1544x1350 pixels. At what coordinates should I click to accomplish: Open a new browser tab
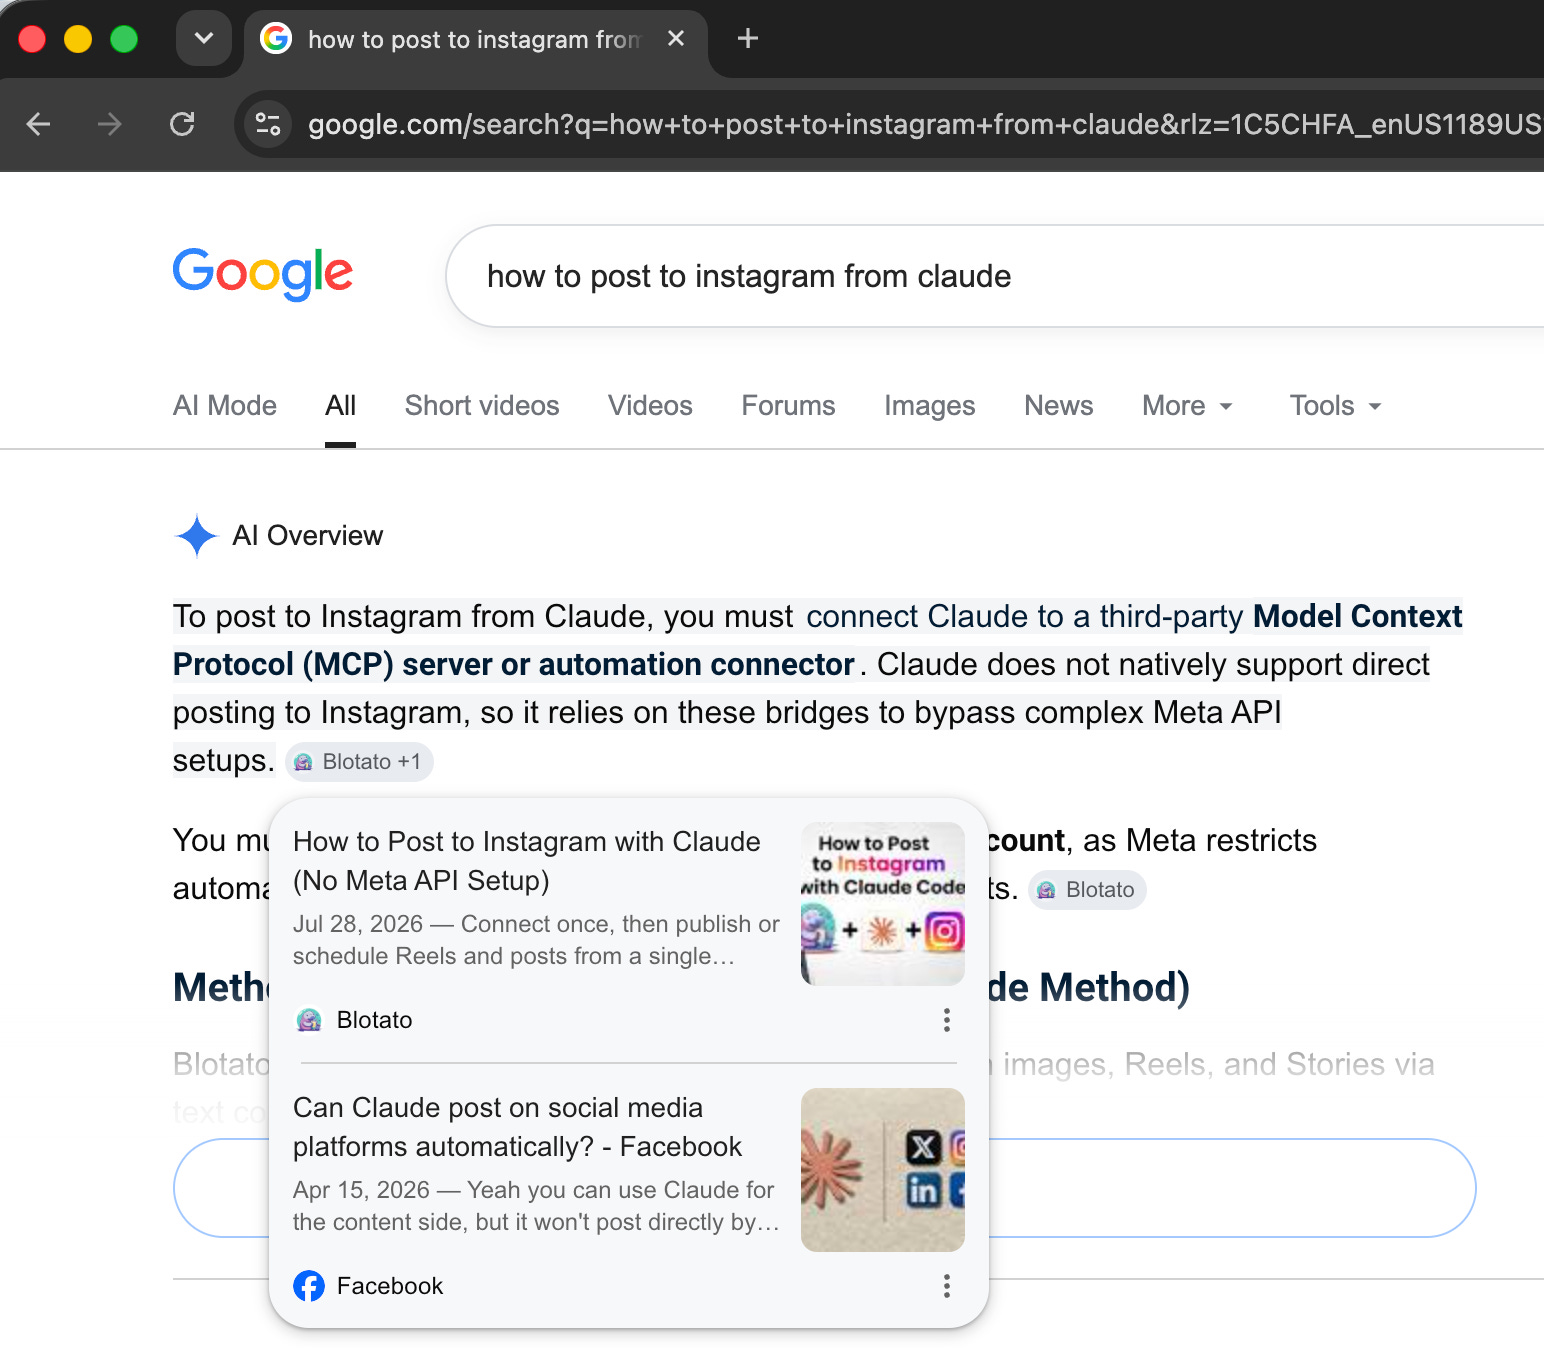747,39
